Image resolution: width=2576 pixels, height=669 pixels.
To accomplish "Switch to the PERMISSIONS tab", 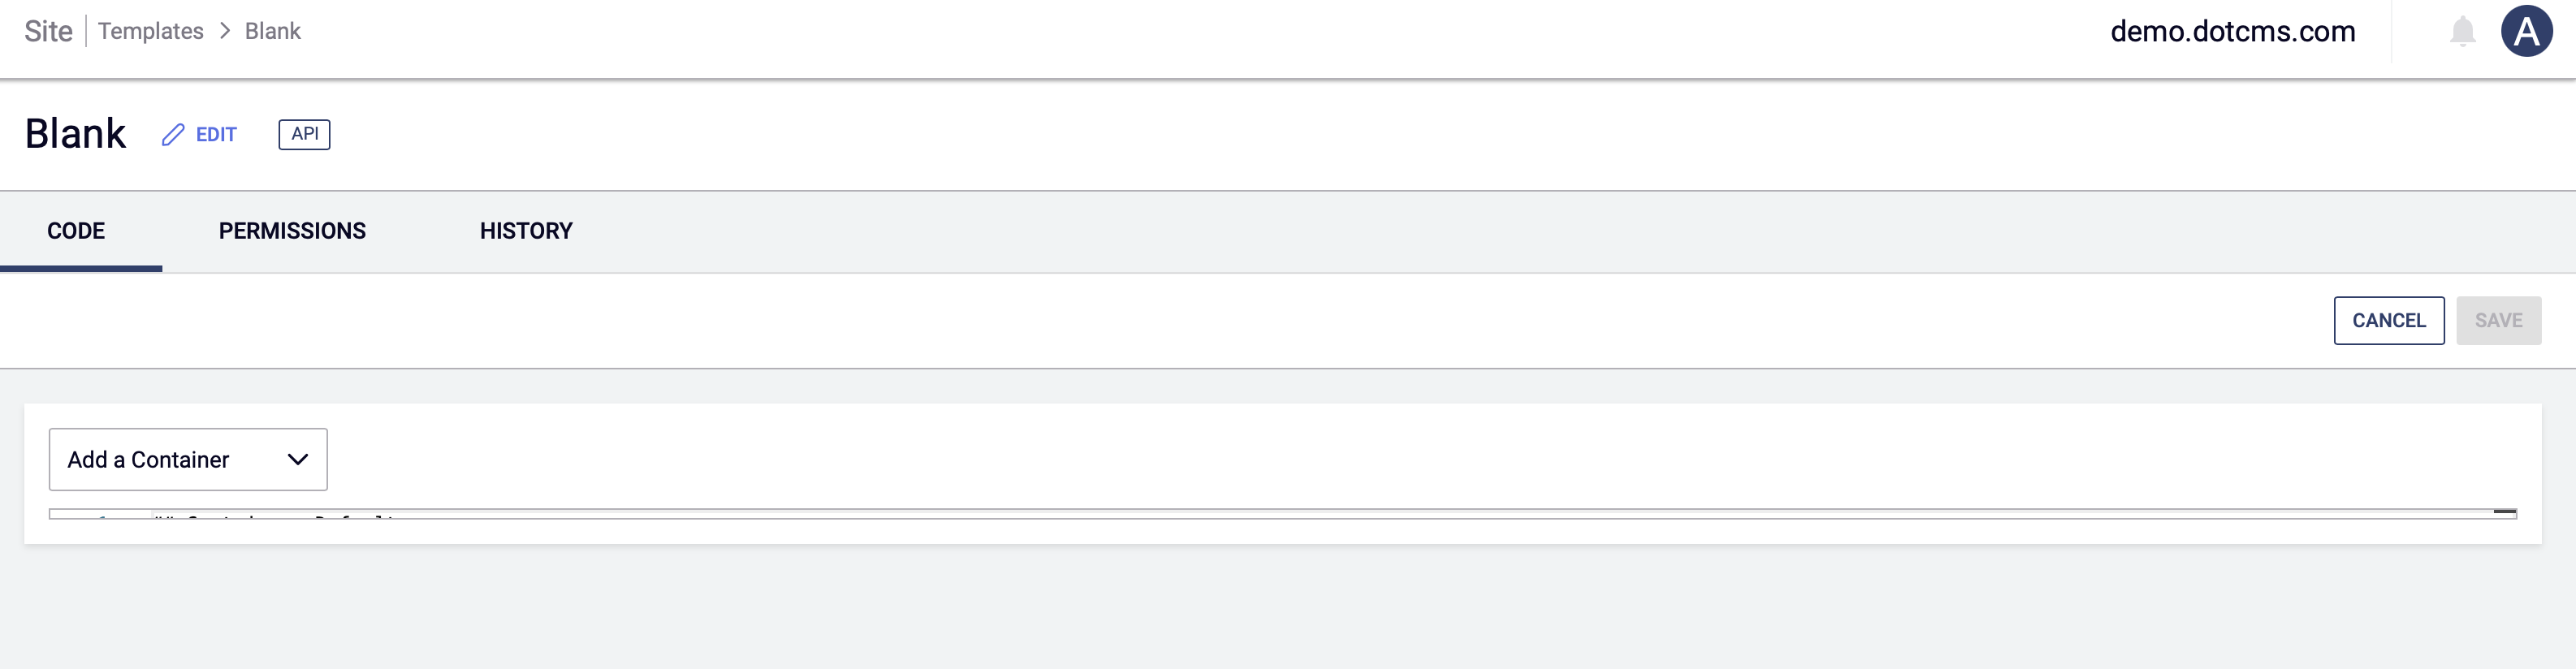I will (x=292, y=231).
